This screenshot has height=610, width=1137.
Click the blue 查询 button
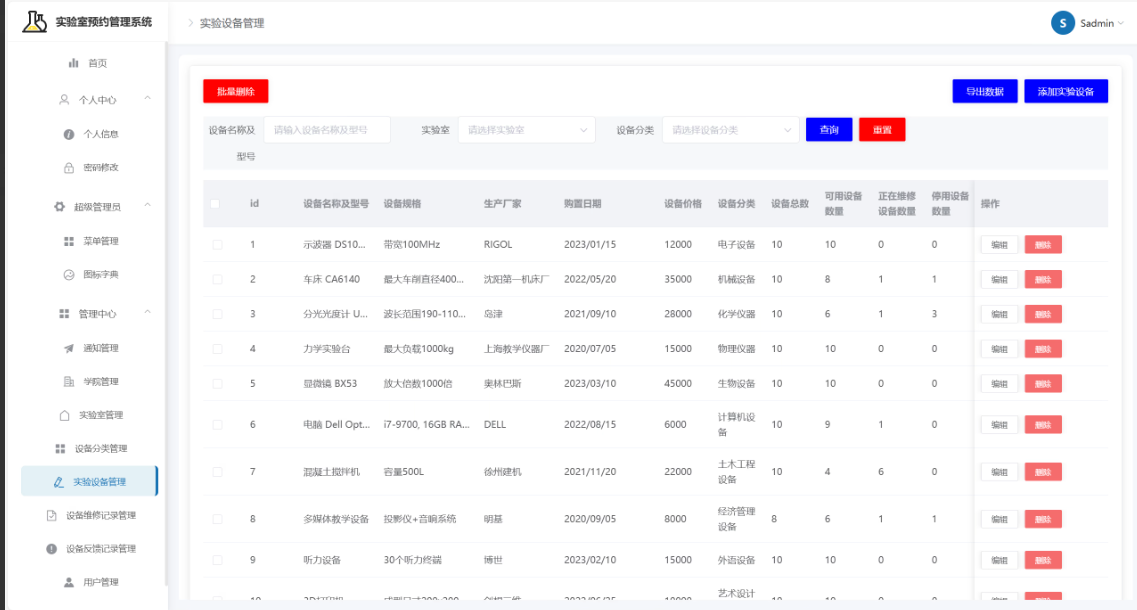tap(829, 130)
